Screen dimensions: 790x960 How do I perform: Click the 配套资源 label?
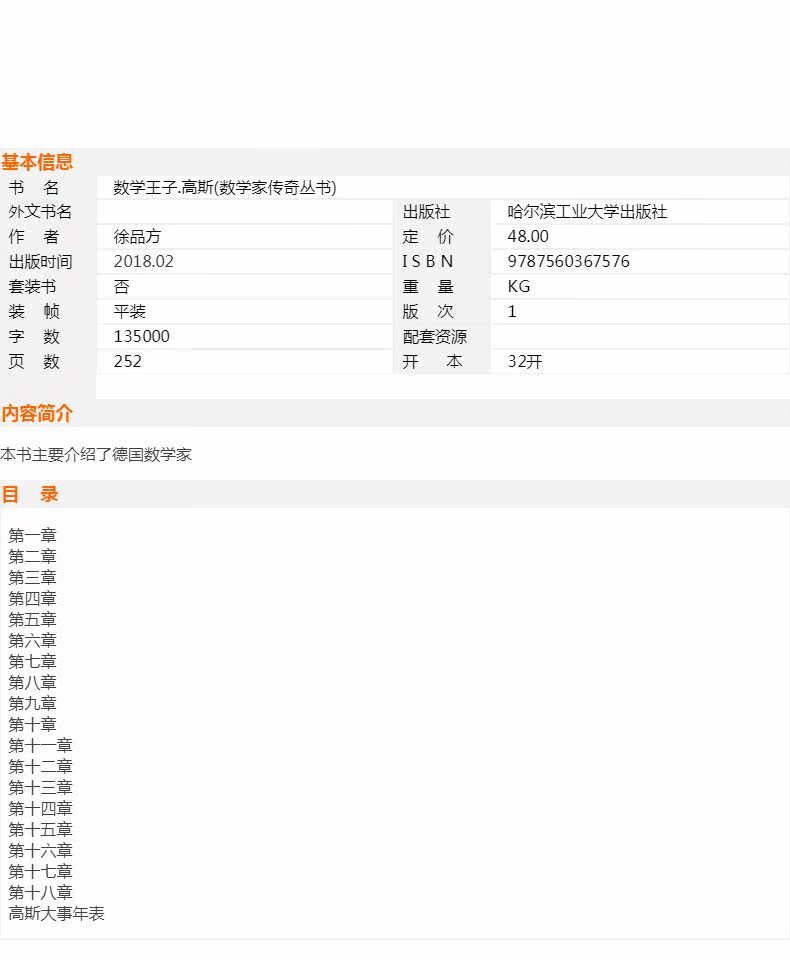(x=434, y=336)
